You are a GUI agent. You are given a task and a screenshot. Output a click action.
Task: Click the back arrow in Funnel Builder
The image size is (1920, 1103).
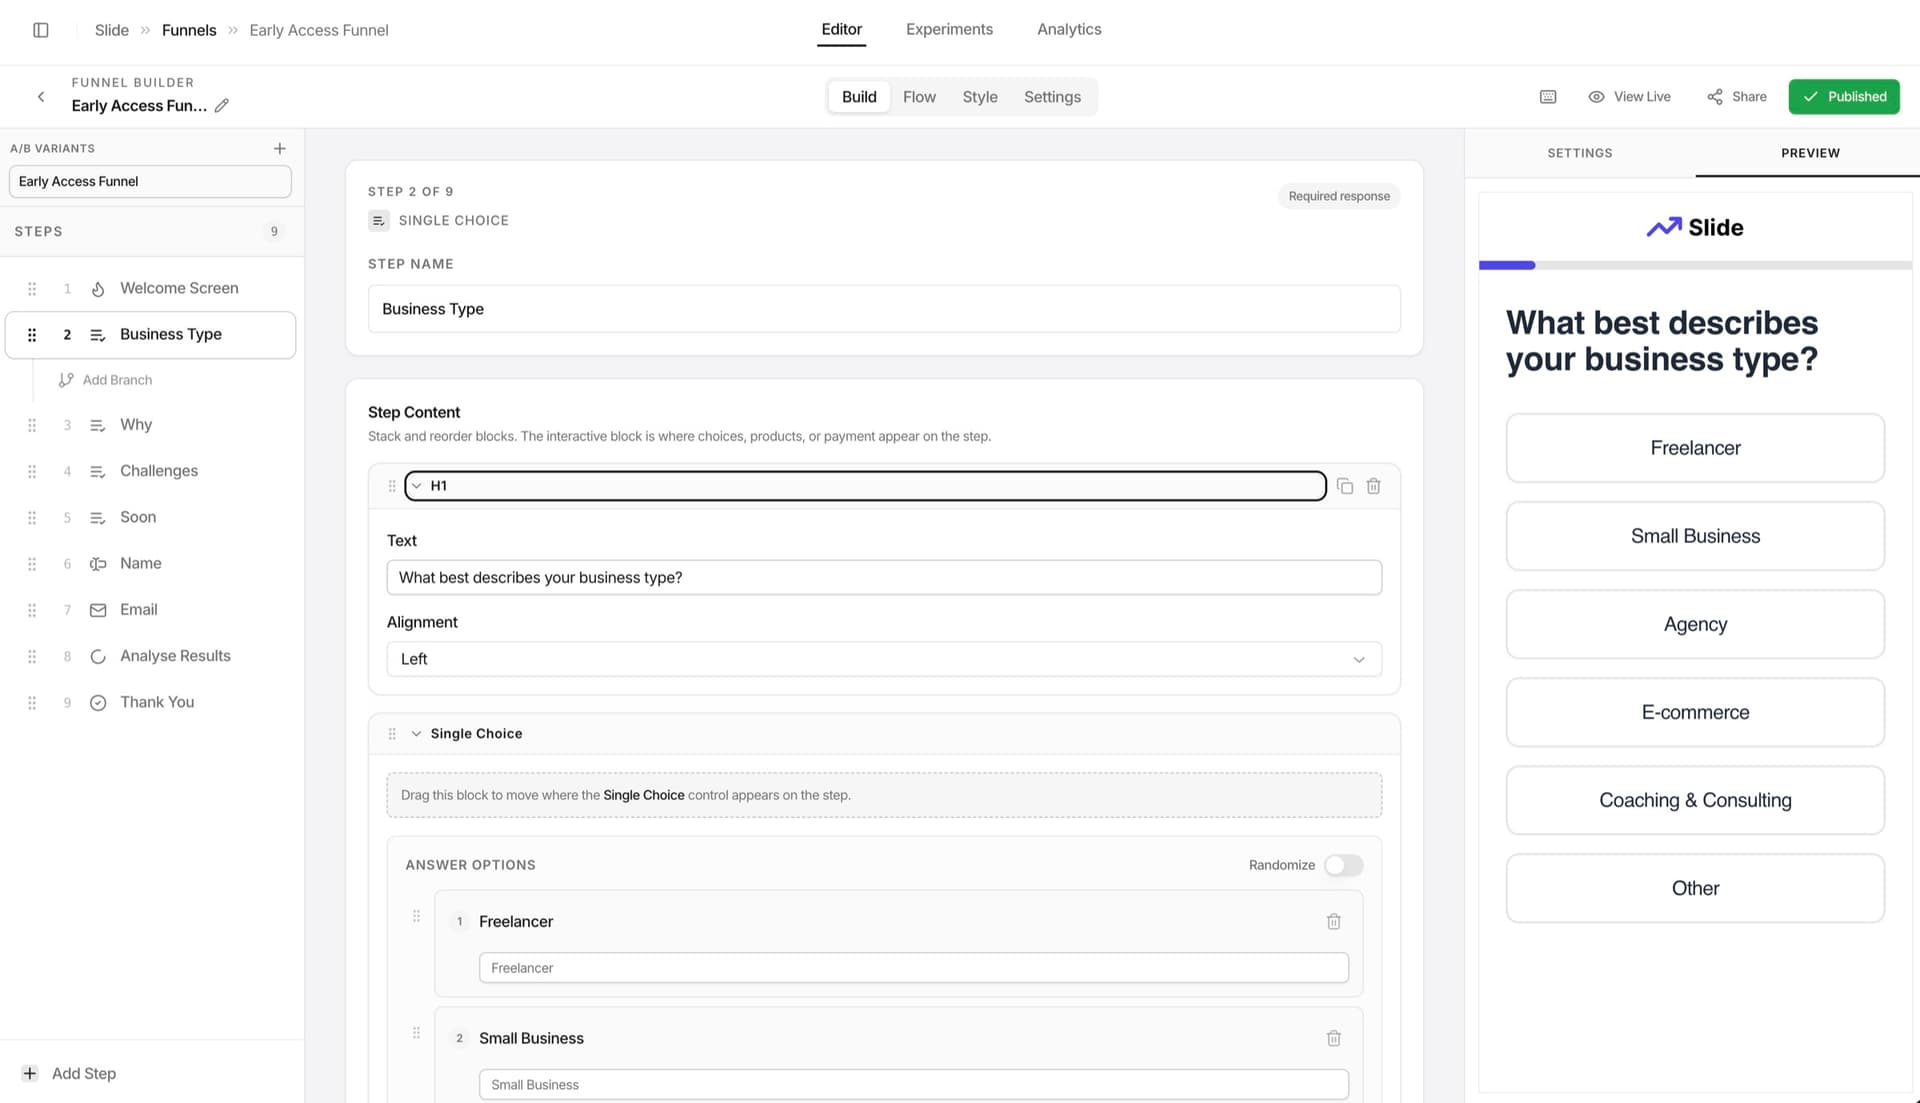41,97
